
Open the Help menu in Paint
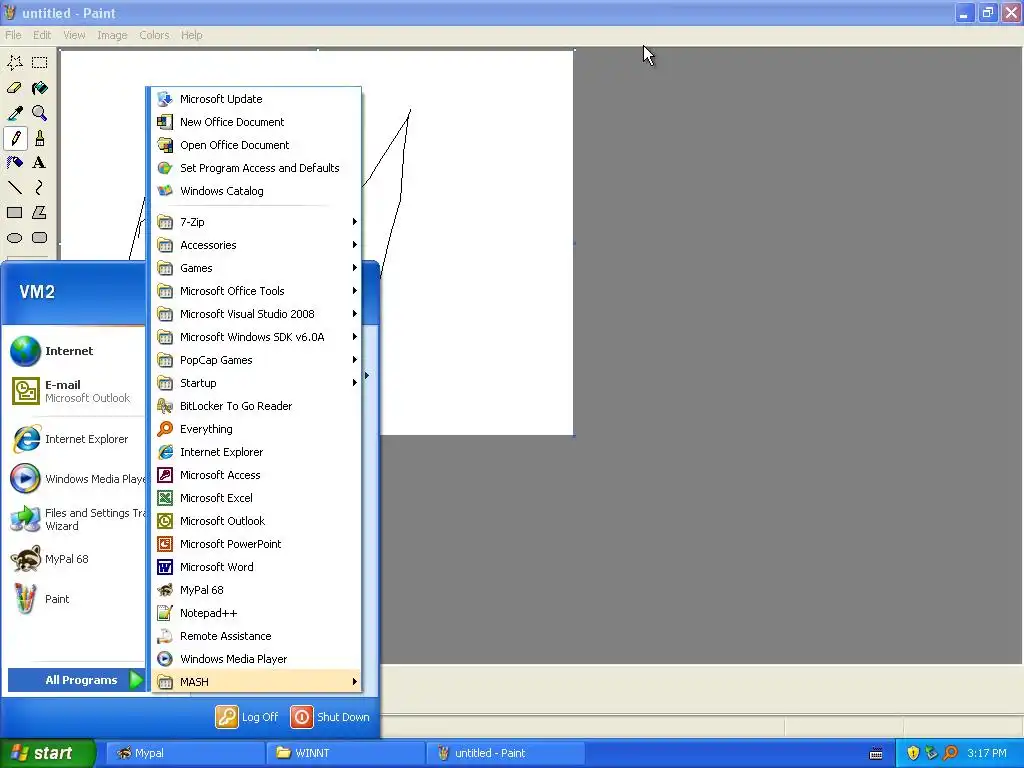coord(191,35)
